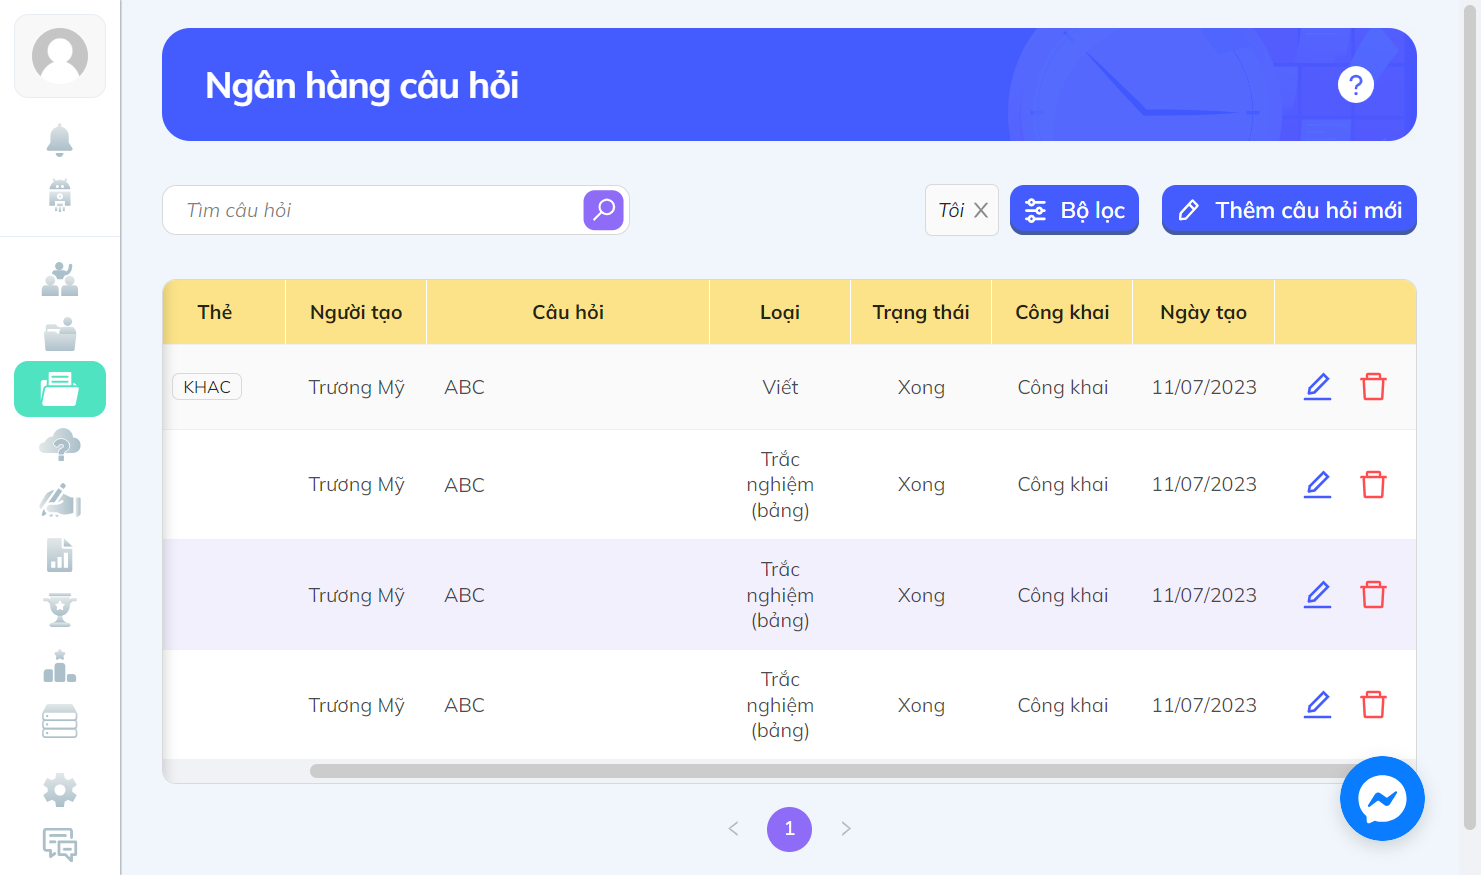1481x875 pixels.
Task: Open the feedback chat bubbles icon
Action: (x=60, y=845)
